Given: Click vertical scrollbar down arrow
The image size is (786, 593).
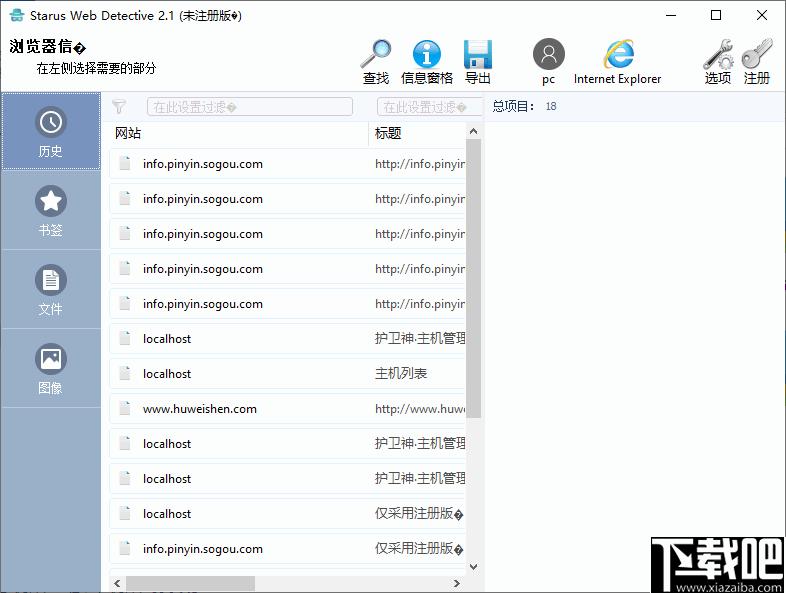Looking at the screenshot, I should [x=473, y=566].
